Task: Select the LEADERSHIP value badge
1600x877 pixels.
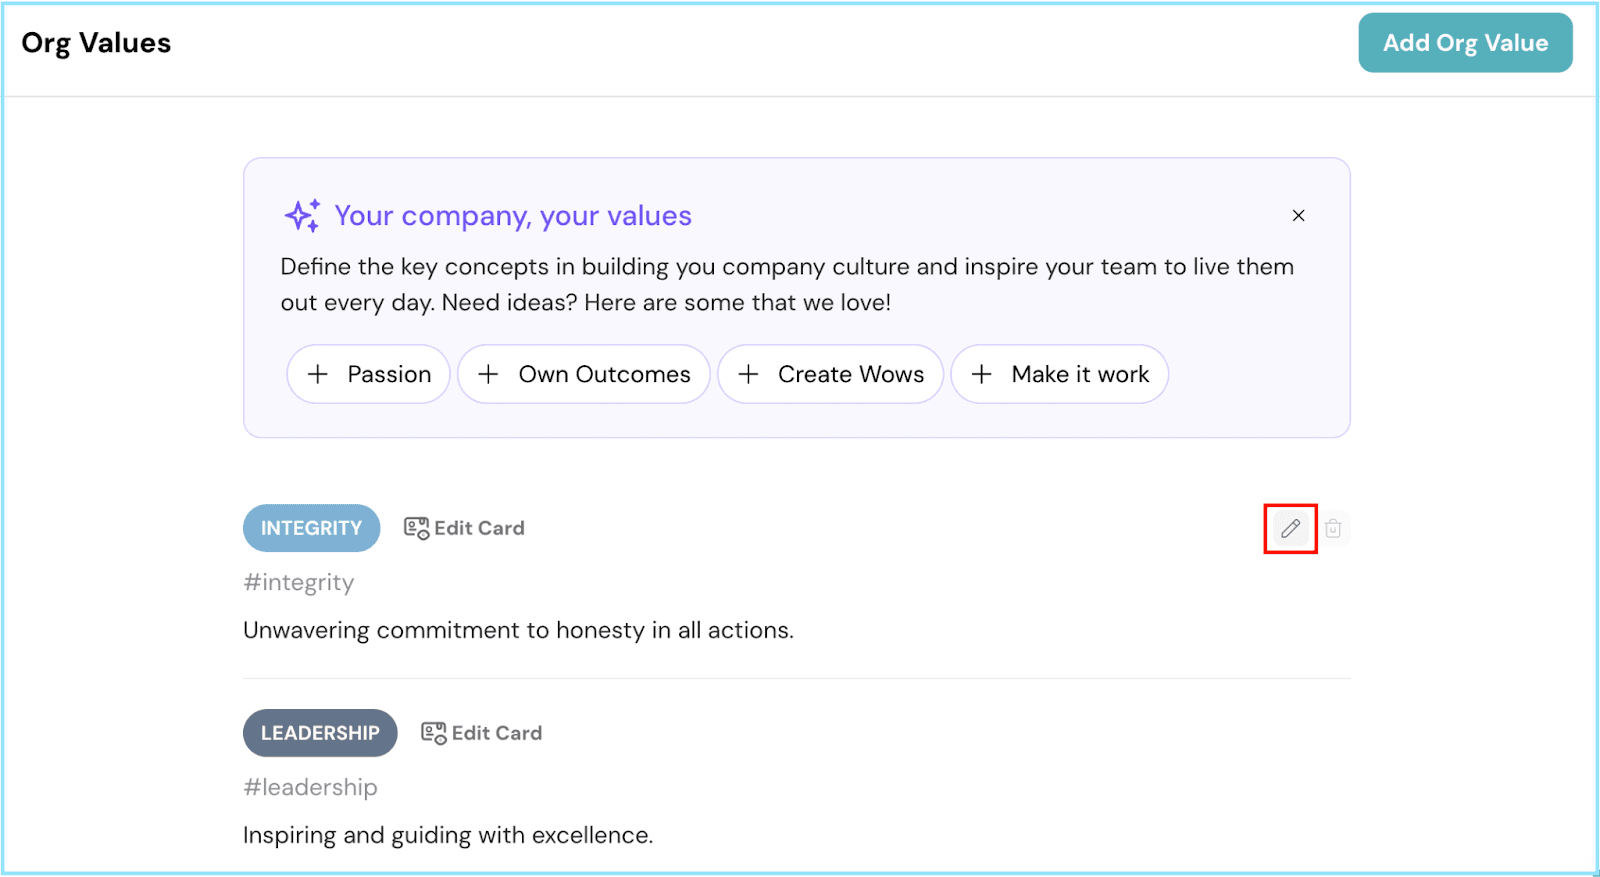Action: (320, 733)
